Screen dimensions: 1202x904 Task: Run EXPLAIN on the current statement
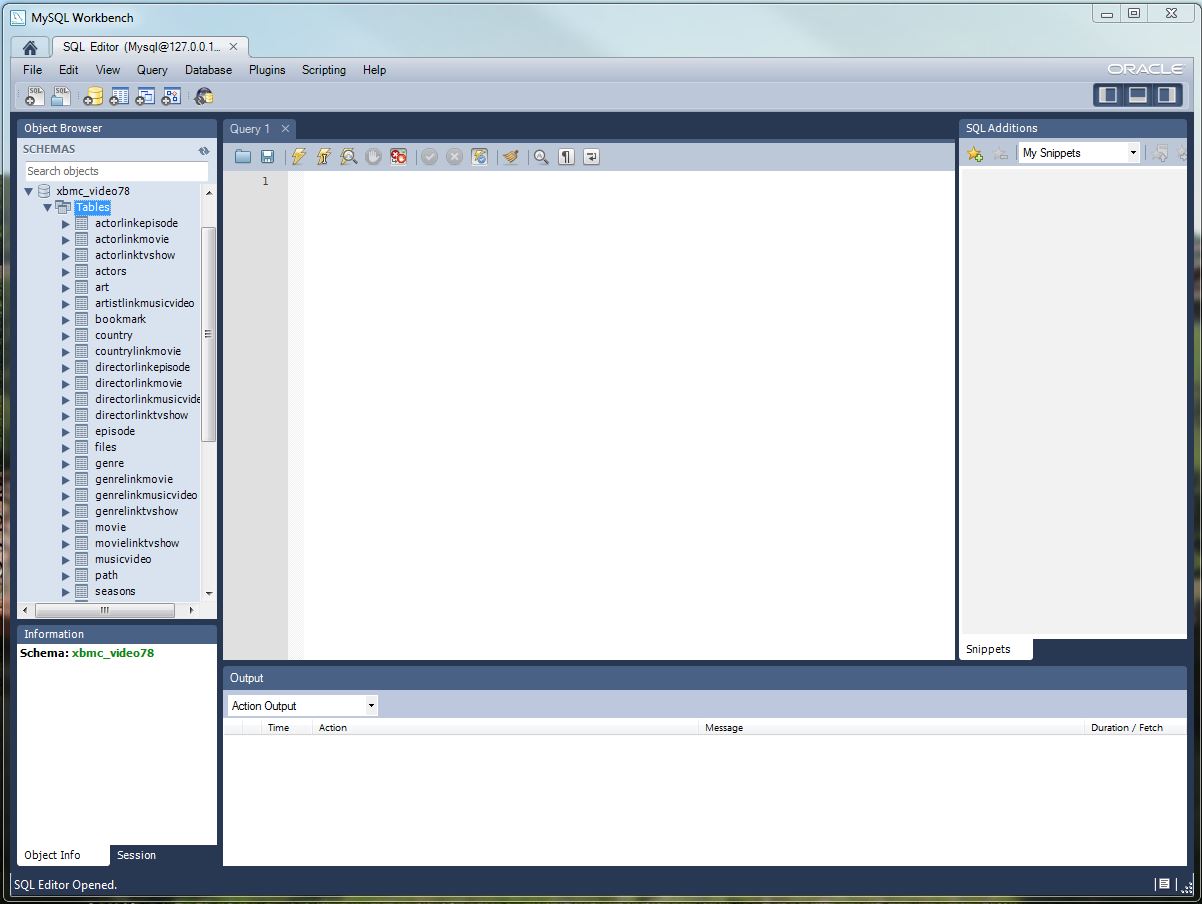coord(348,157)
